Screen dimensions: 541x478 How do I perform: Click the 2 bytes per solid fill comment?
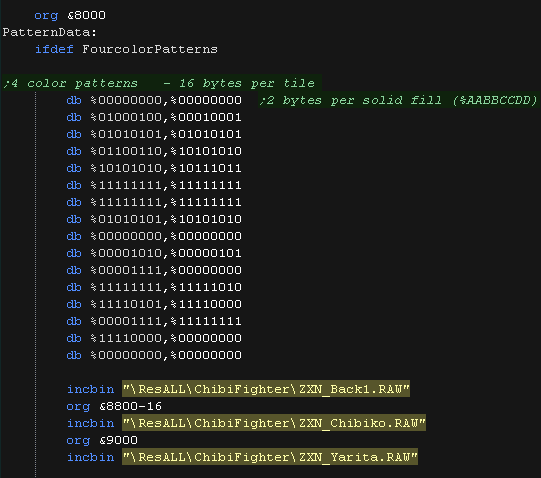coord(399,100)
